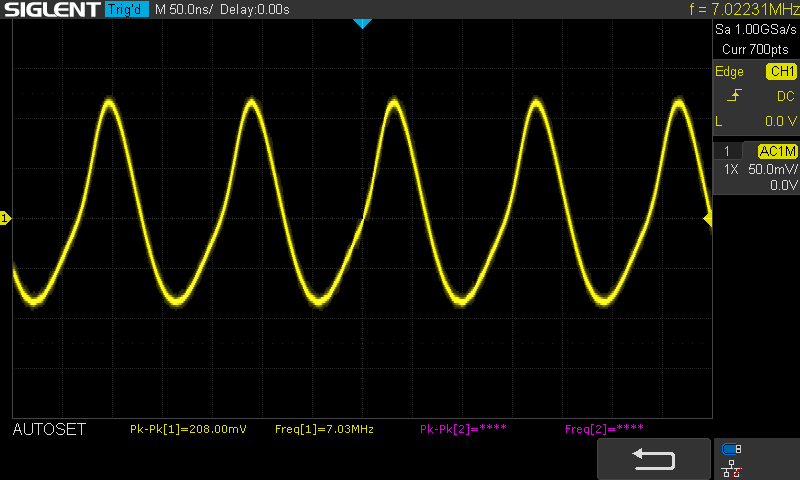Click the SIGLENT logo
The image size is (800, 480).
(x=53, y=9)
